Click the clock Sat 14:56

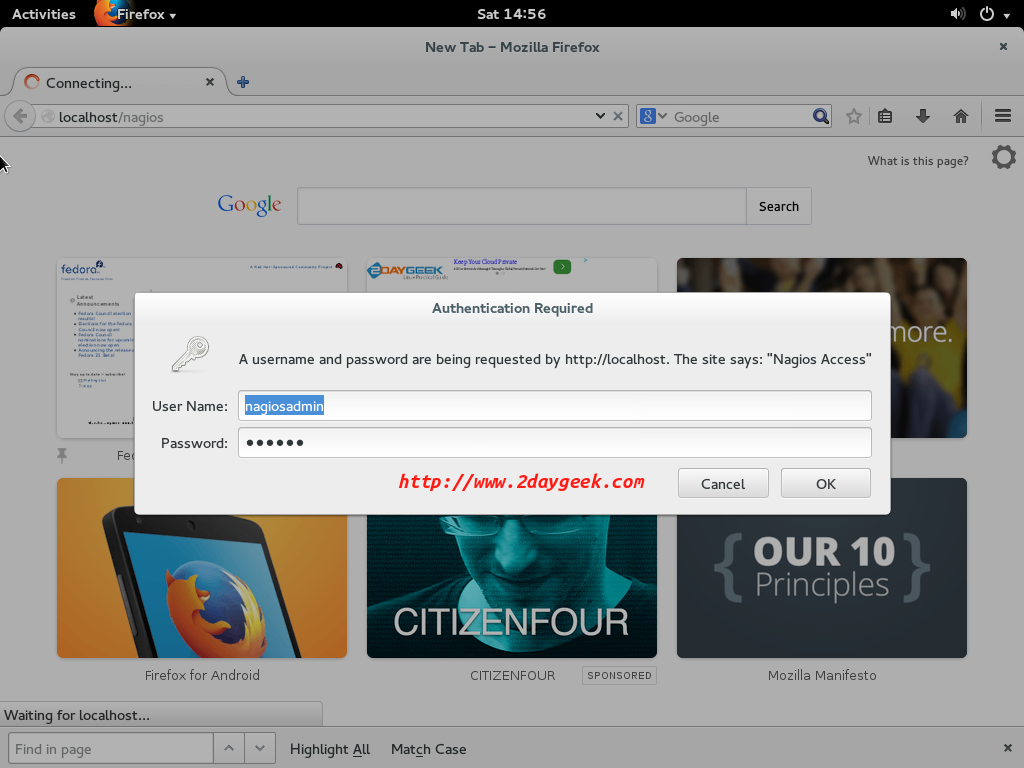511,14
